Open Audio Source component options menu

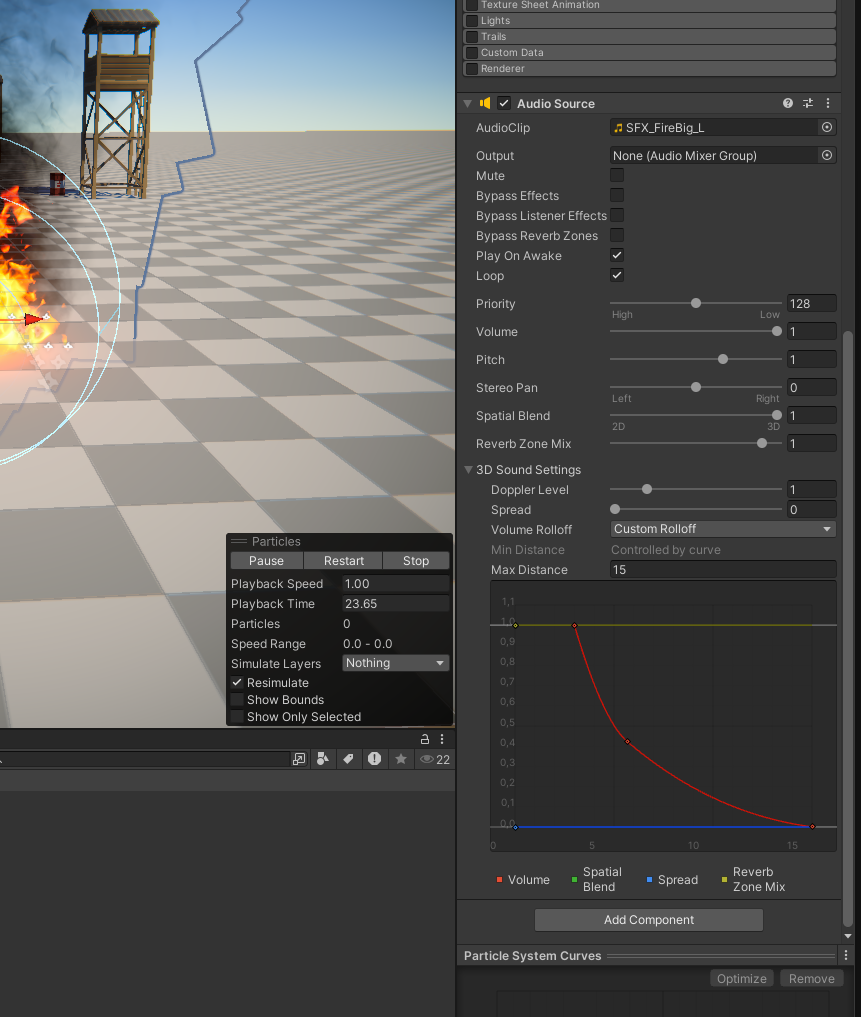click(828, 103)
